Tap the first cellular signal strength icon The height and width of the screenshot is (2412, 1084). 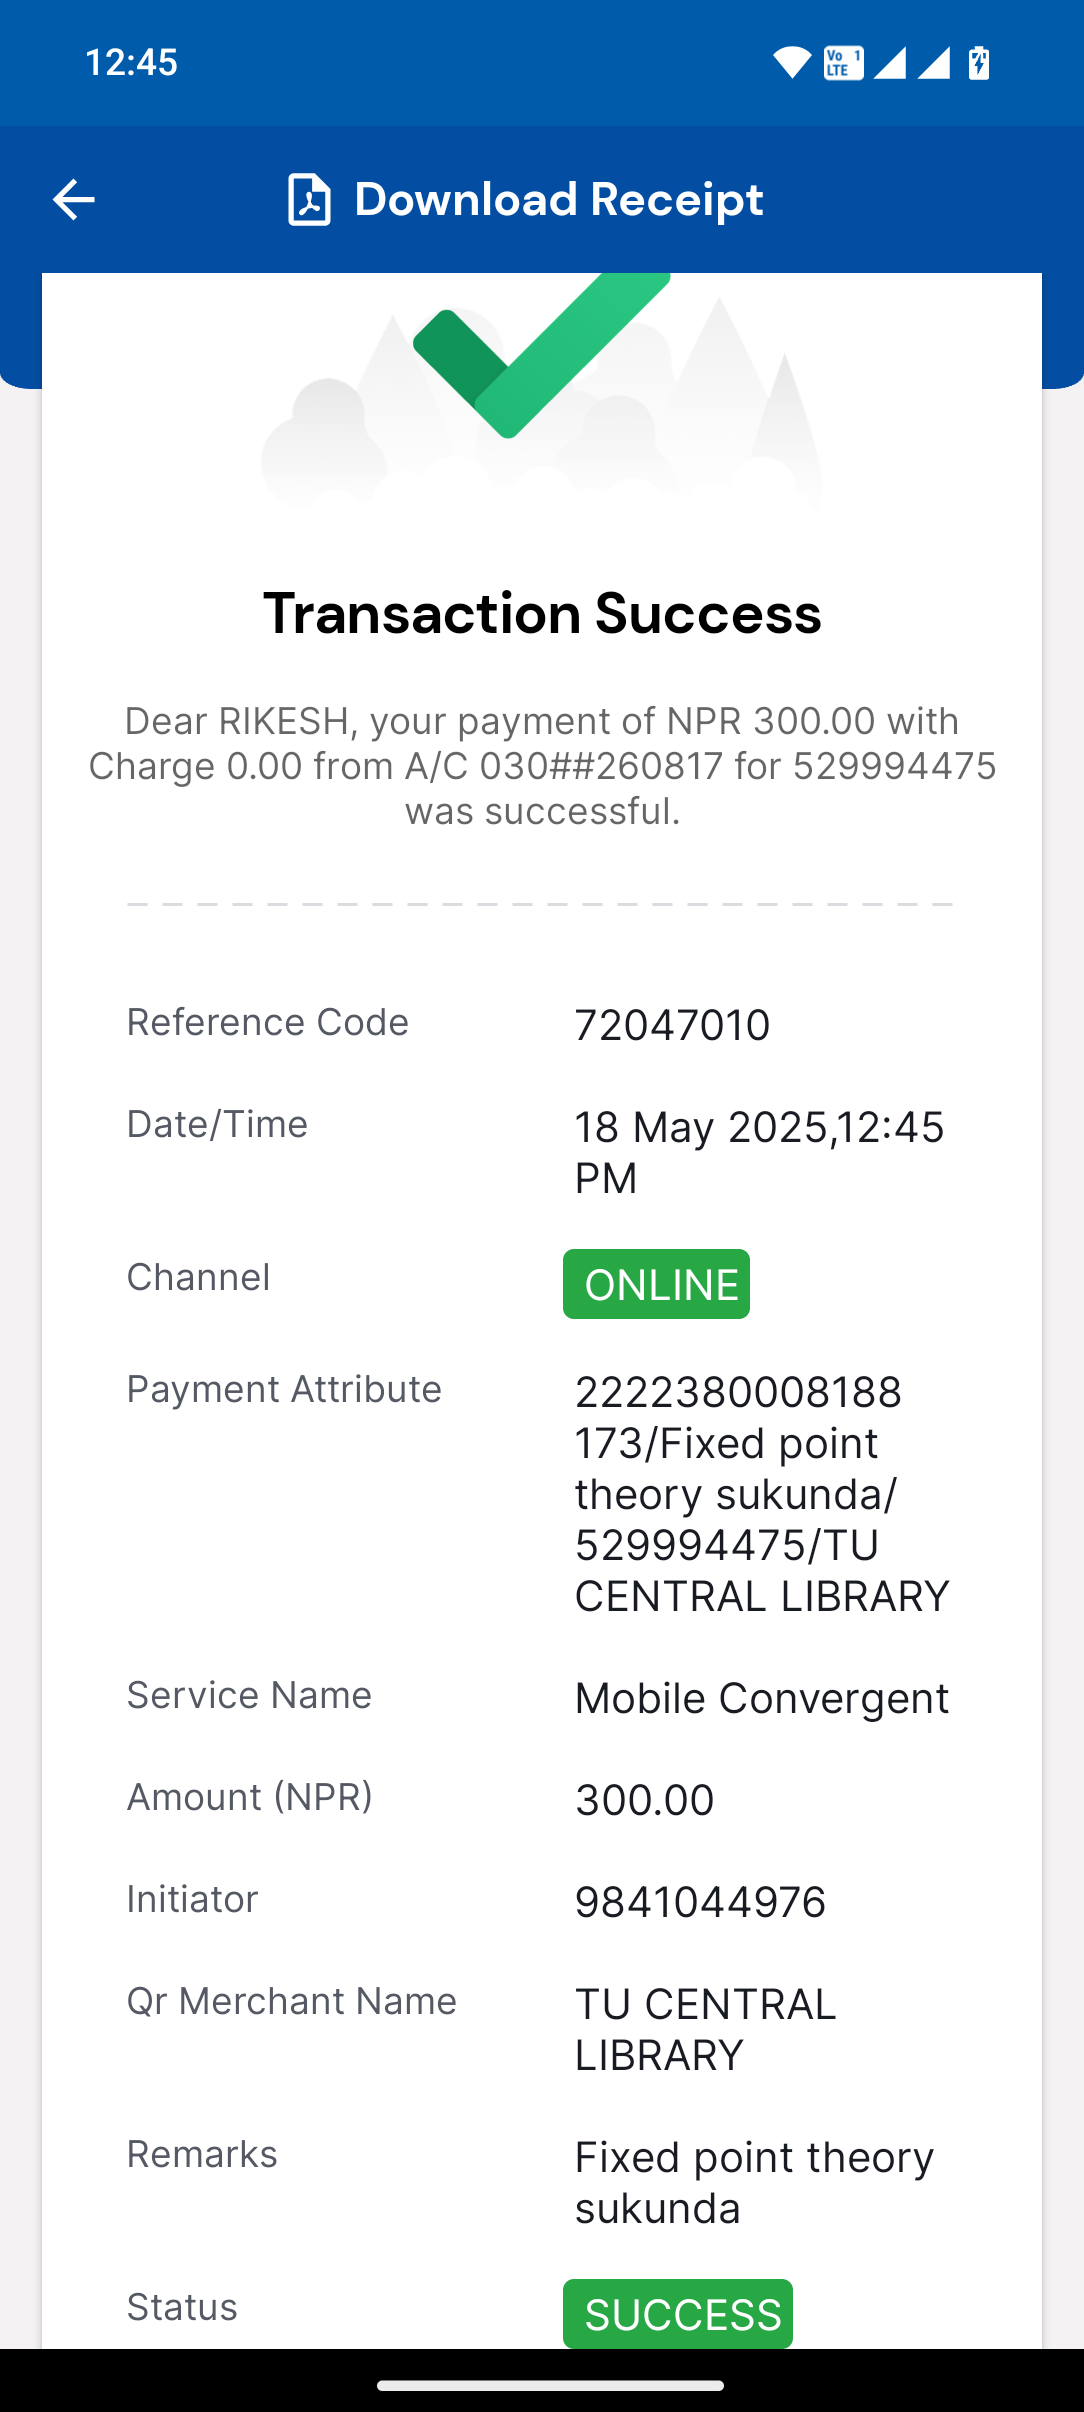[889, 63]
